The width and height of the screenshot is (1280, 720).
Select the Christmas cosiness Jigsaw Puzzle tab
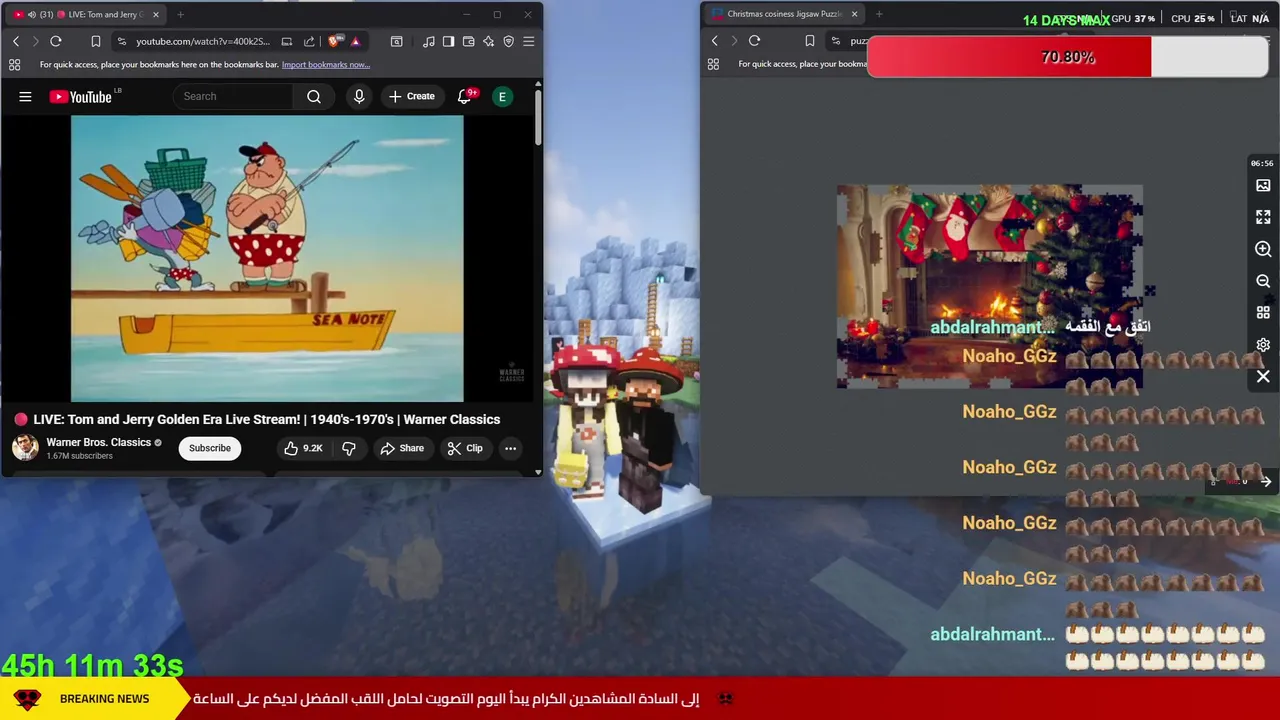click(783, 14)
